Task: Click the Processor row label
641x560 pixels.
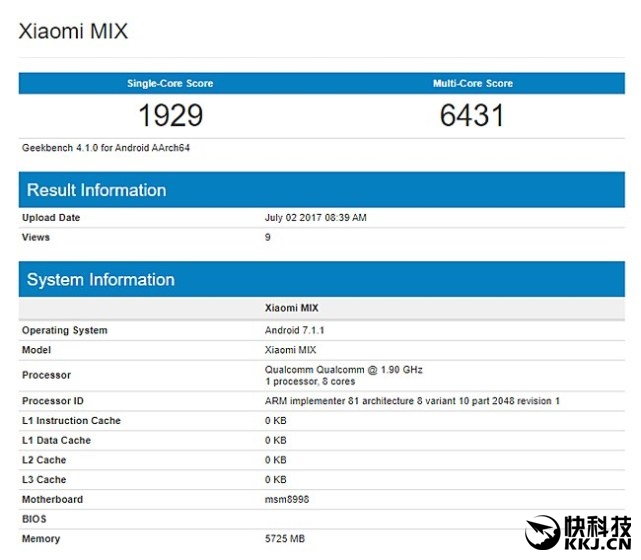Action: click(x=46, y=375)
